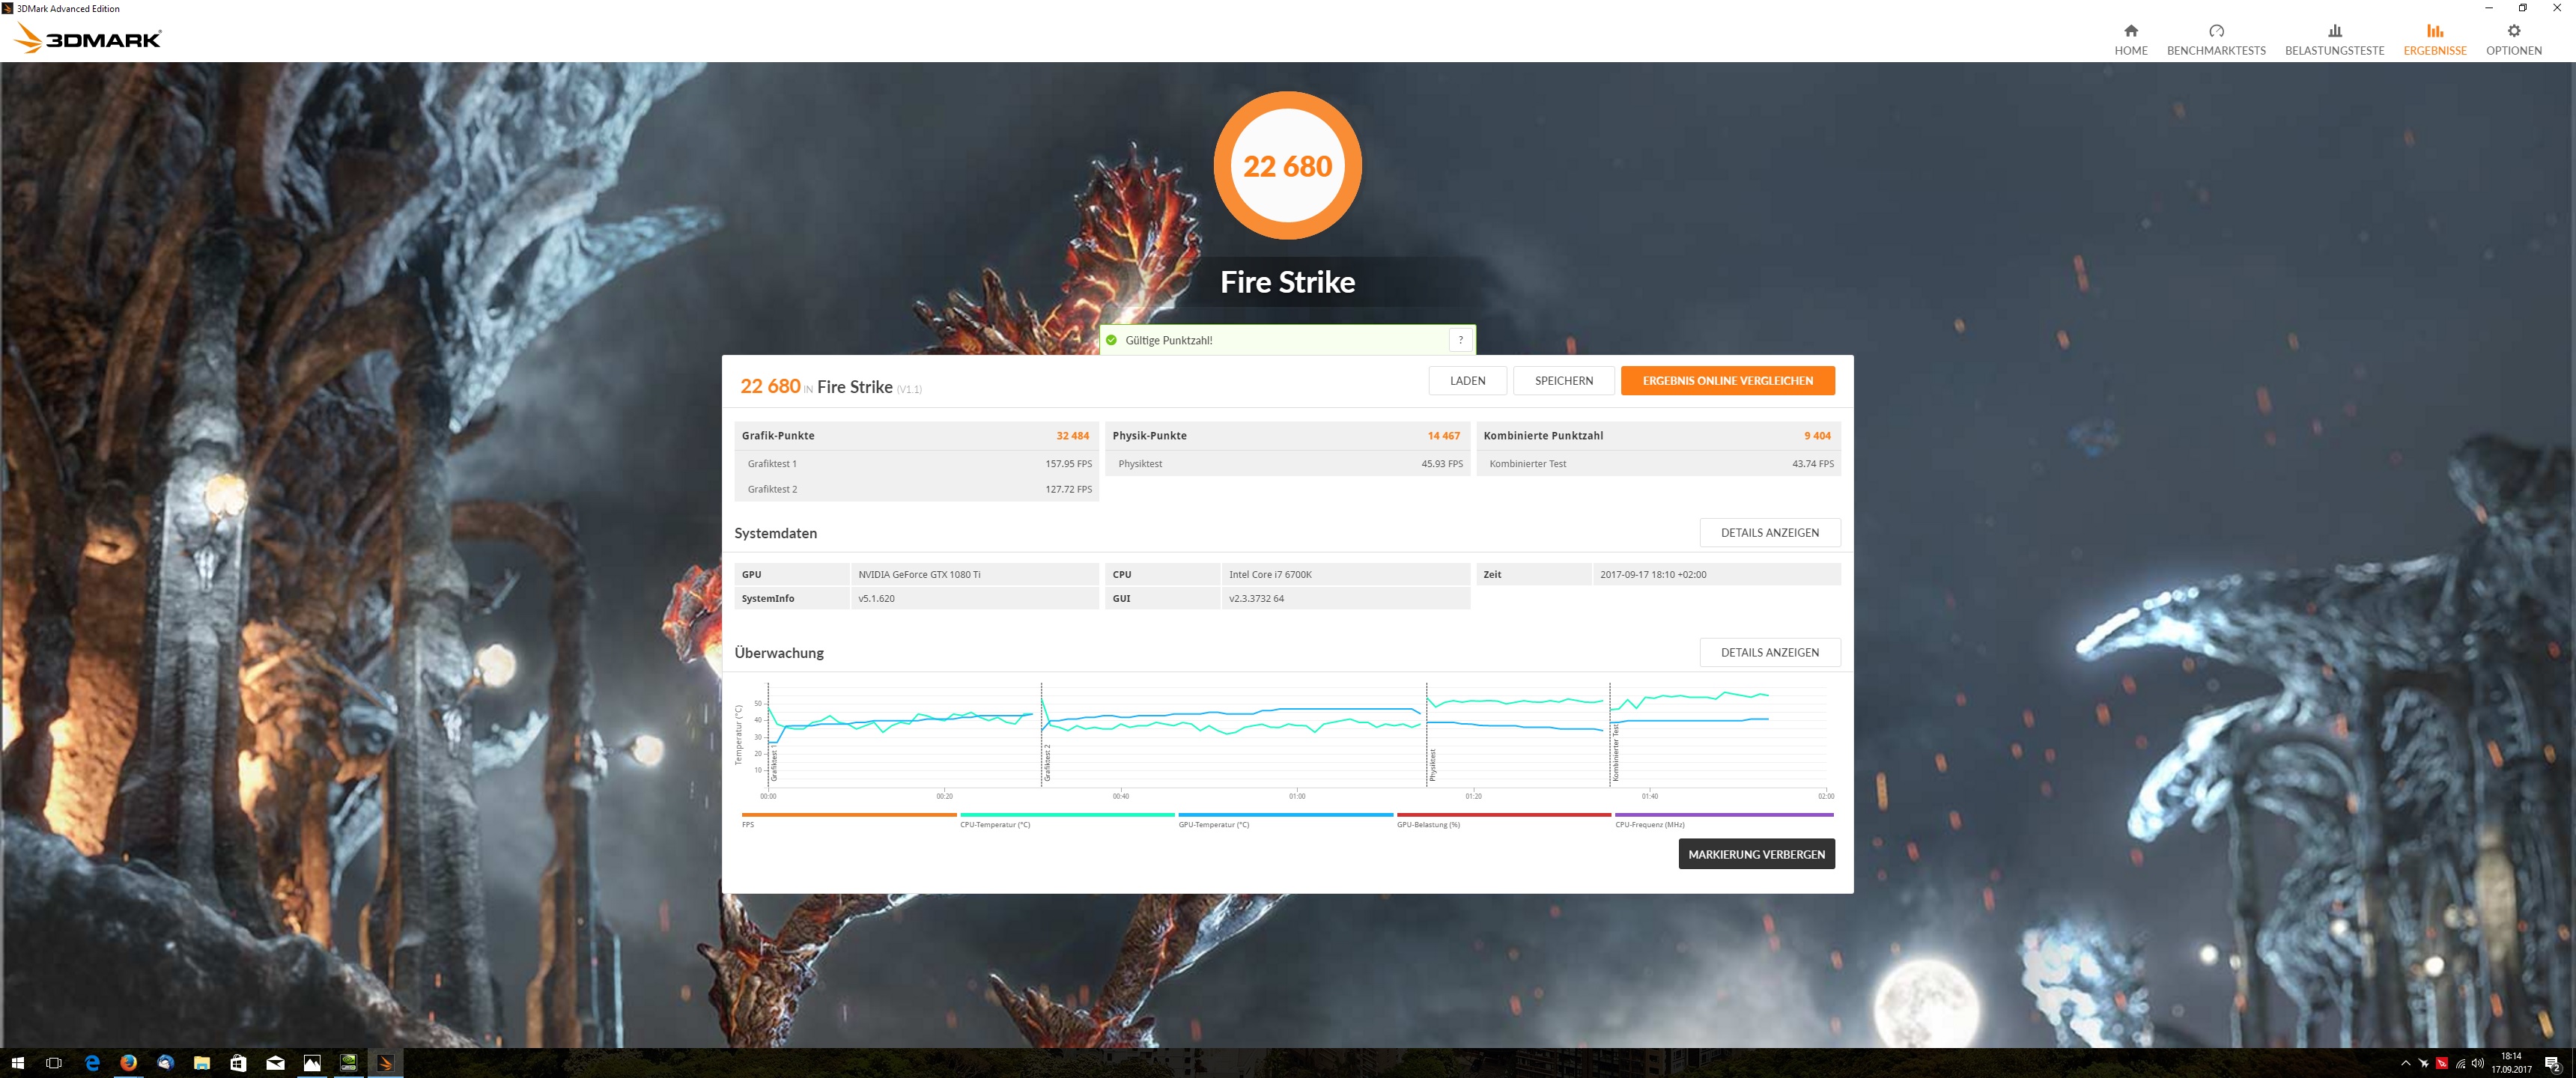Click the question mark help on valid score
Screen dimensions: 2576x1078
[1460, 340]
